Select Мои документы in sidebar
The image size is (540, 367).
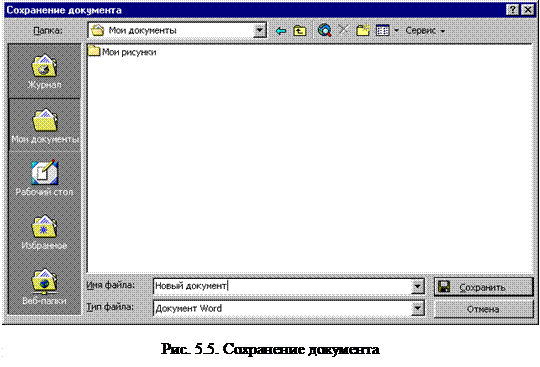[44, 126]
